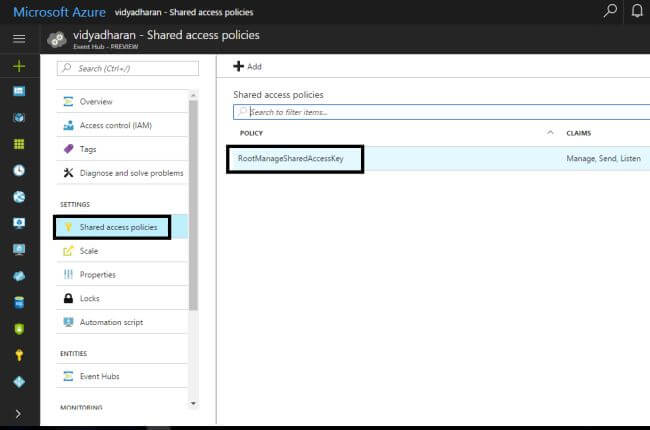Image resolution: width=650 pixels, height=430 pixels.
Task: Click the Overview icon in menu
Action: (x=68, y=102)
